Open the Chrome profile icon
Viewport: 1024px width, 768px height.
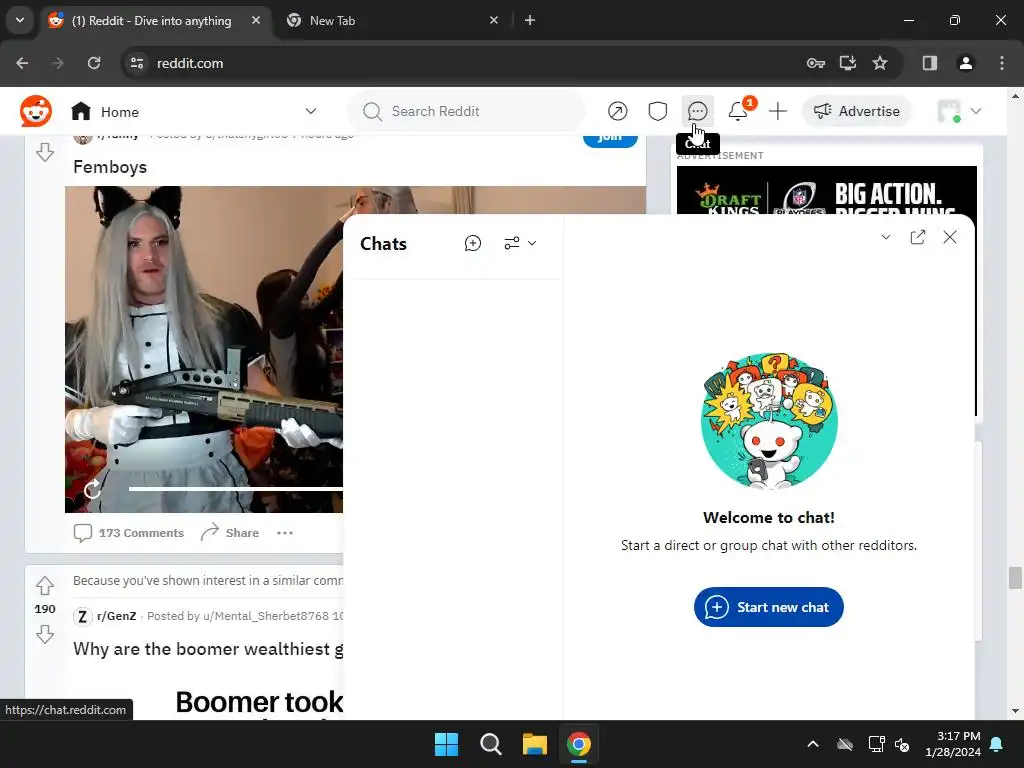tap(965, 63)
